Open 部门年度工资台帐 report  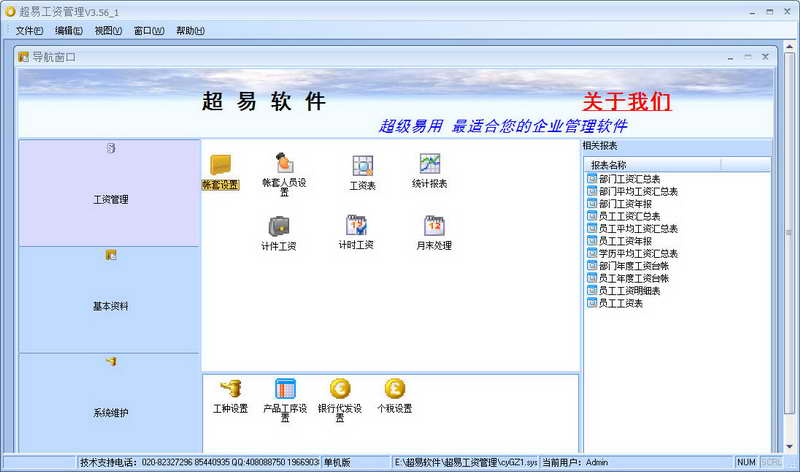click(x=628, y=265)
